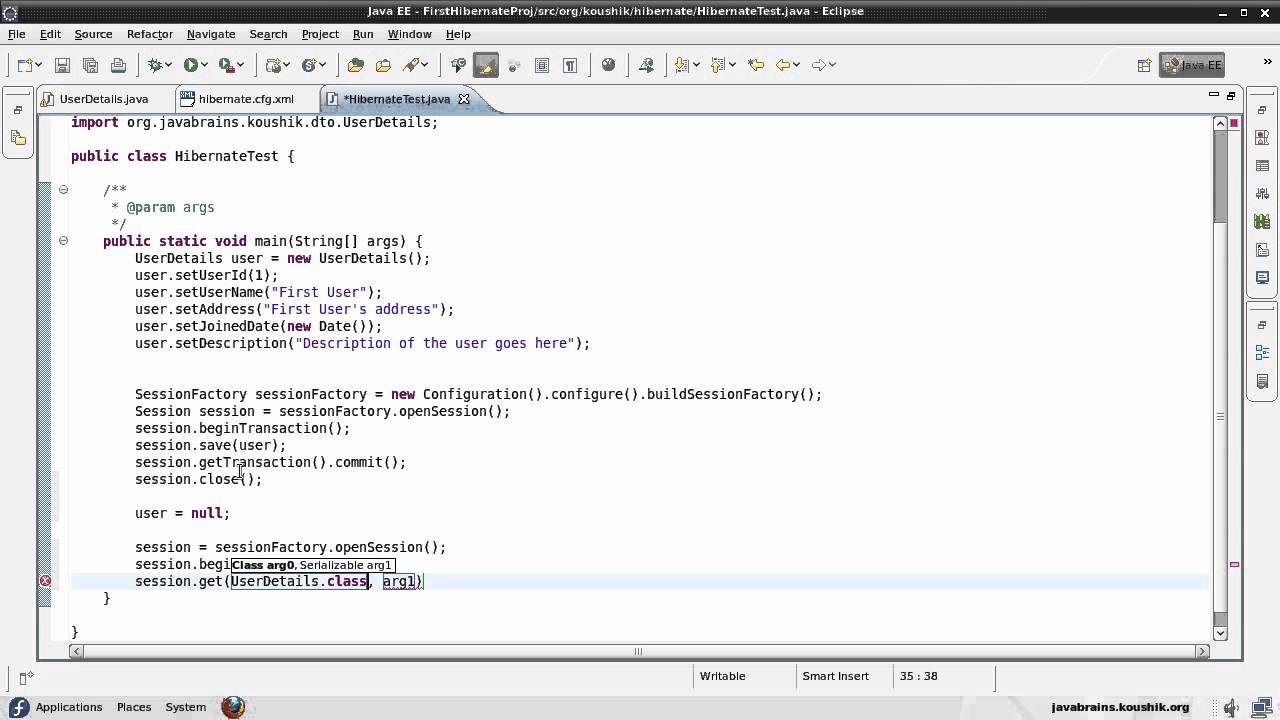Click the Back navigation arrow
The height and width of the screenshot is (720, 1280).
[x=783, y=65]
